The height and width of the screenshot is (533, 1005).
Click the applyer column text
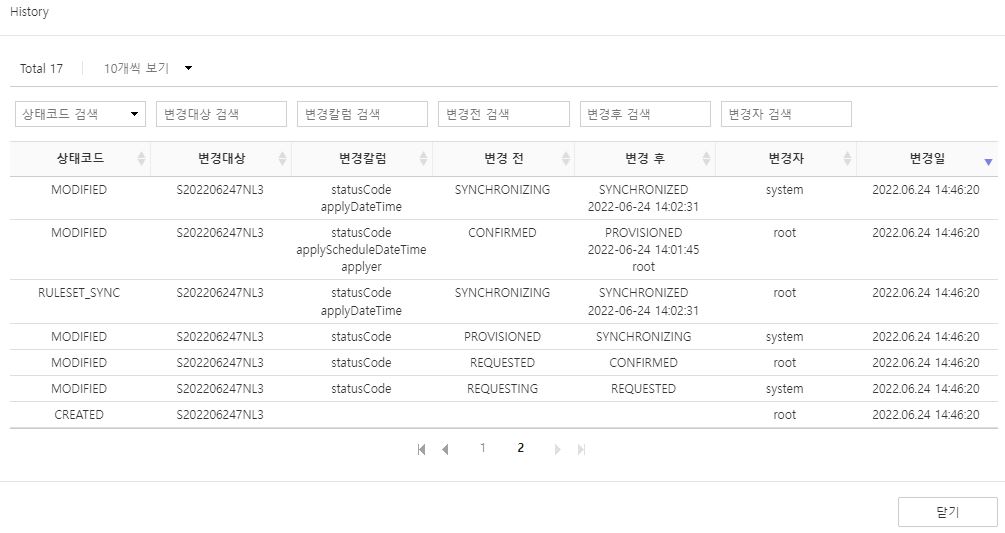pyautogui.click(x=361, y=267)
